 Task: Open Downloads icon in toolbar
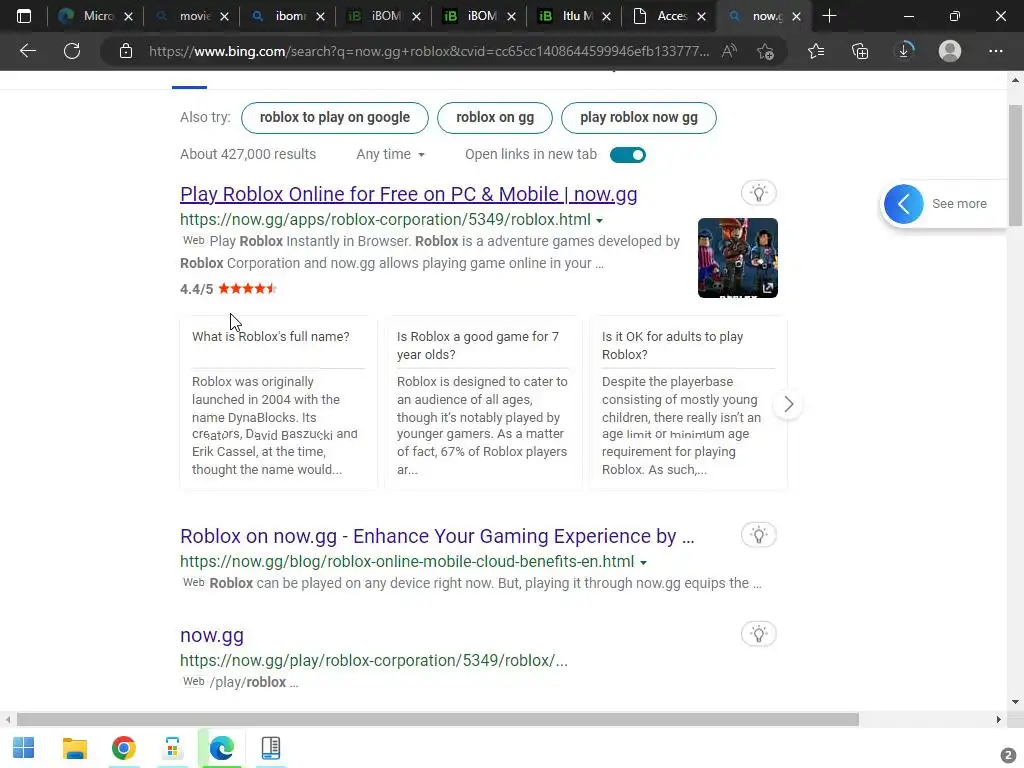click(x=904, y=51)
